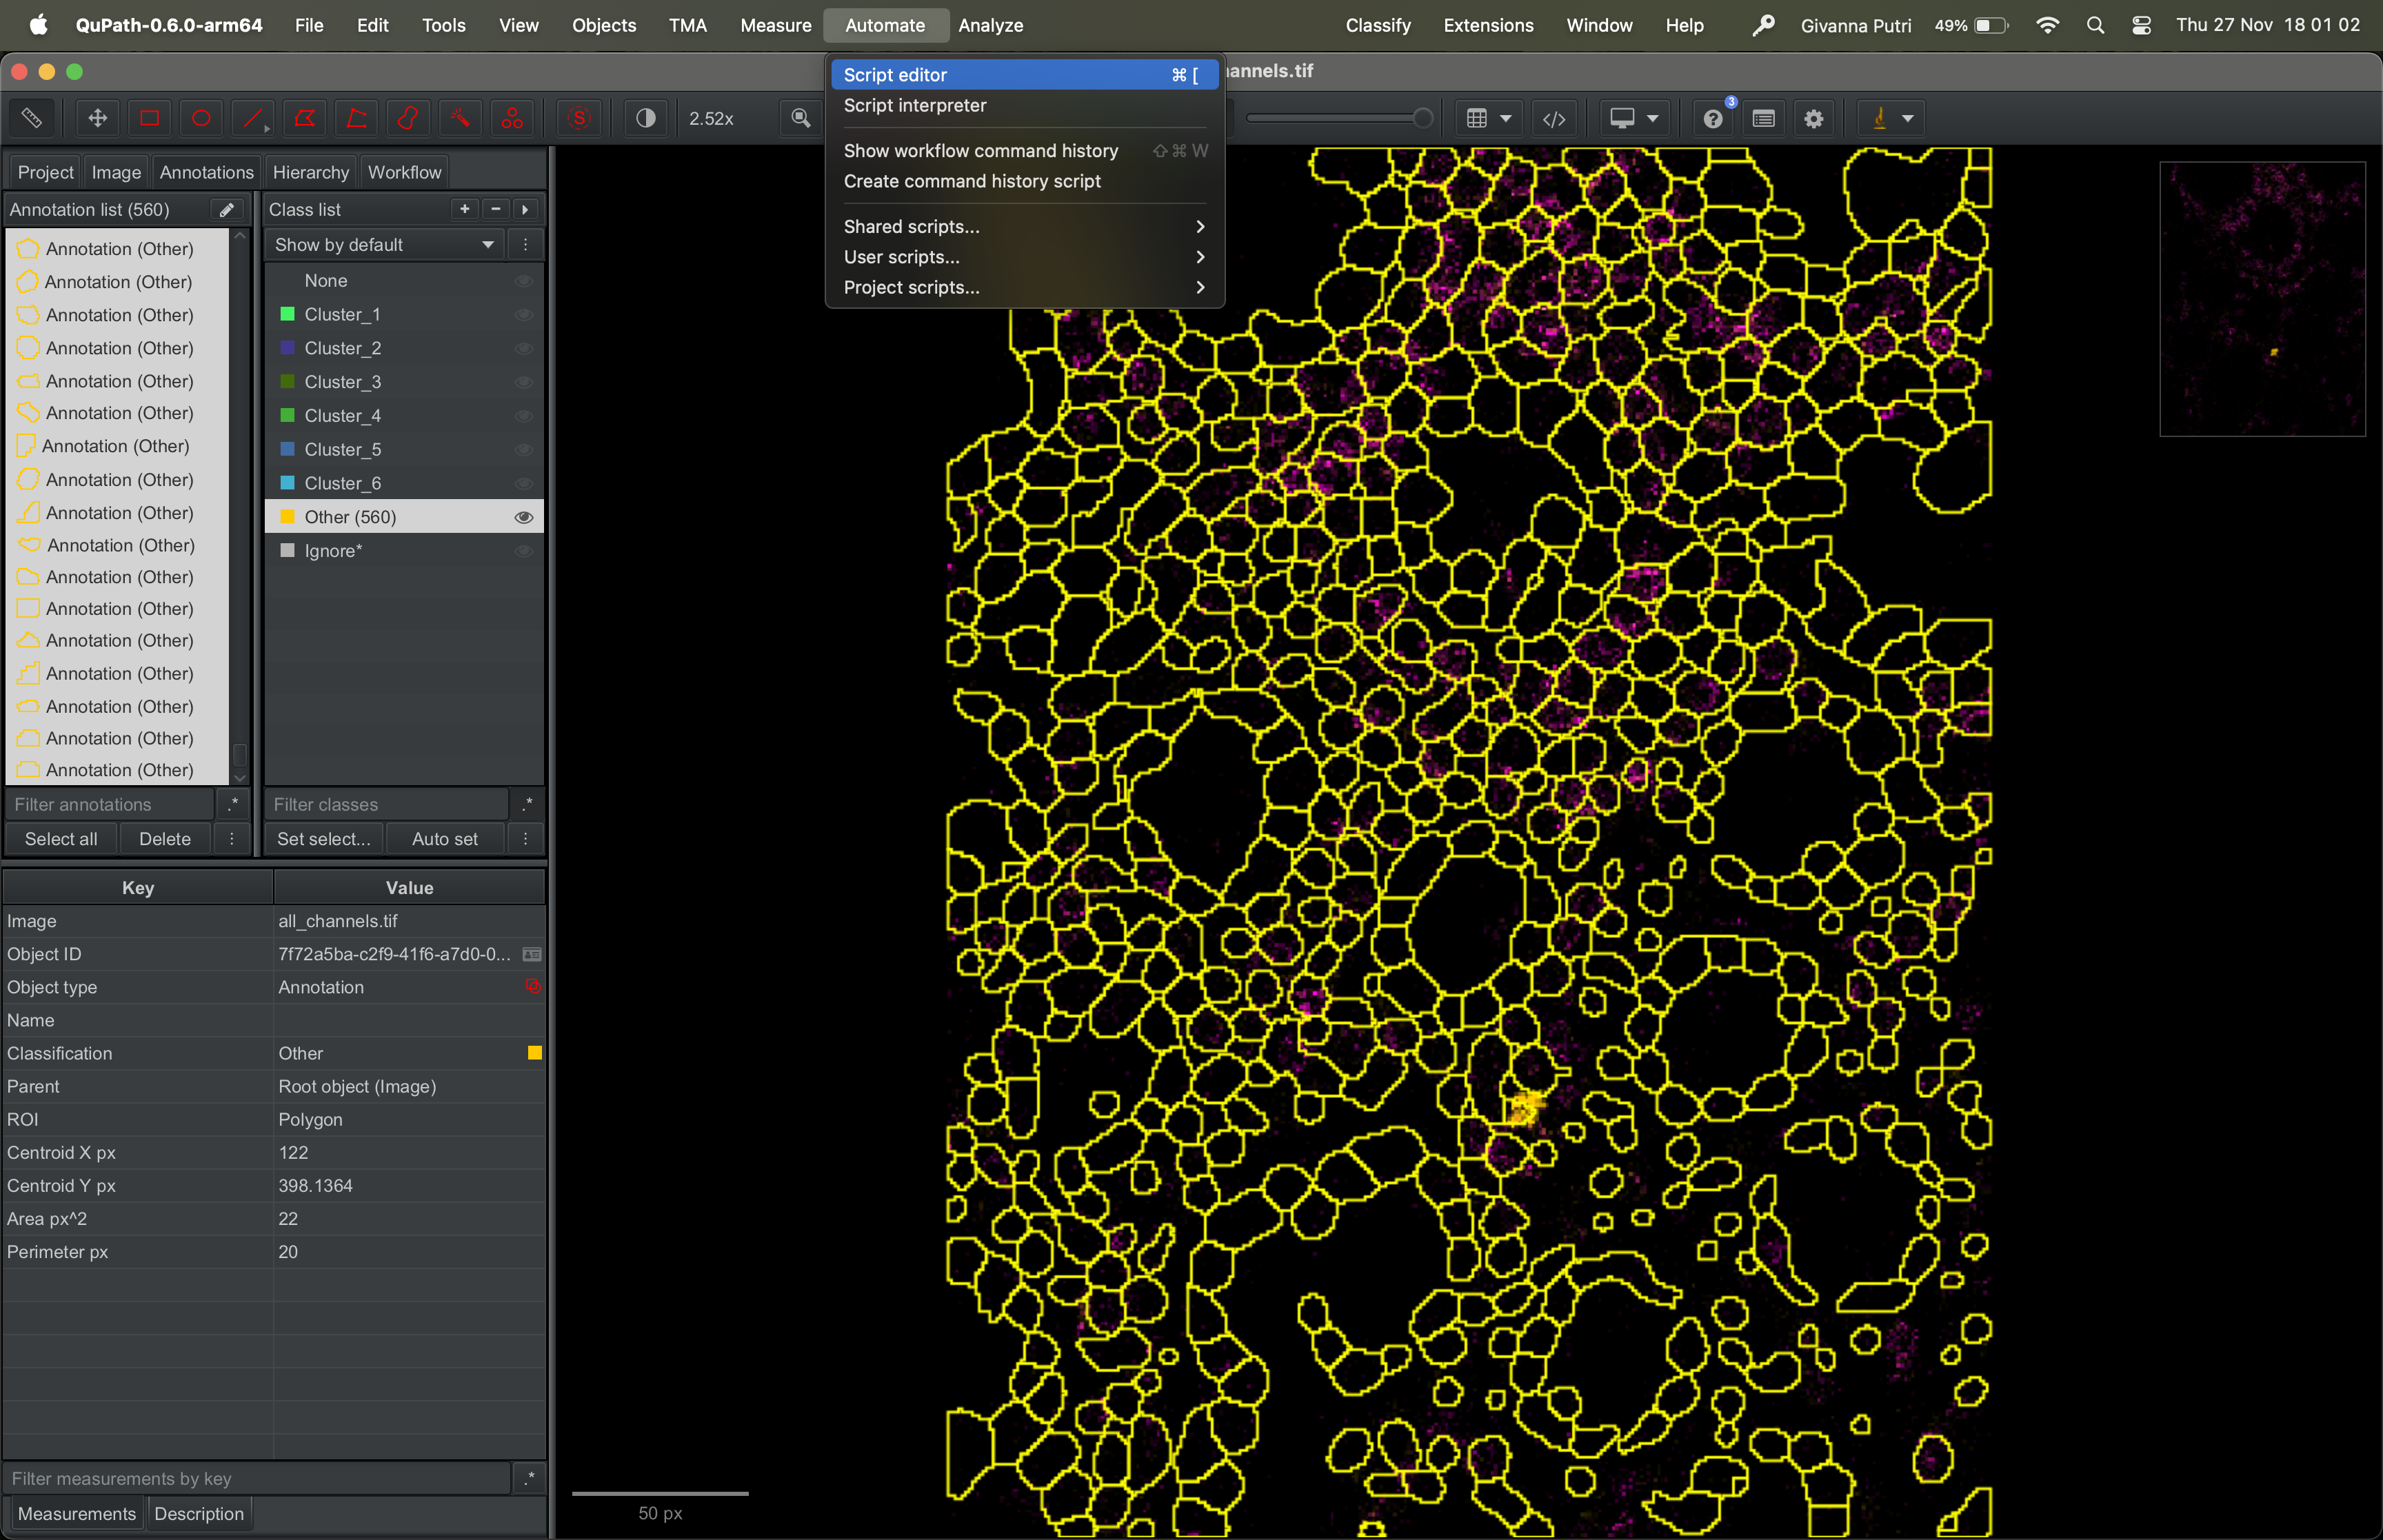
Task: Select the Rectangle annotation tool
Action: point(149,118)
